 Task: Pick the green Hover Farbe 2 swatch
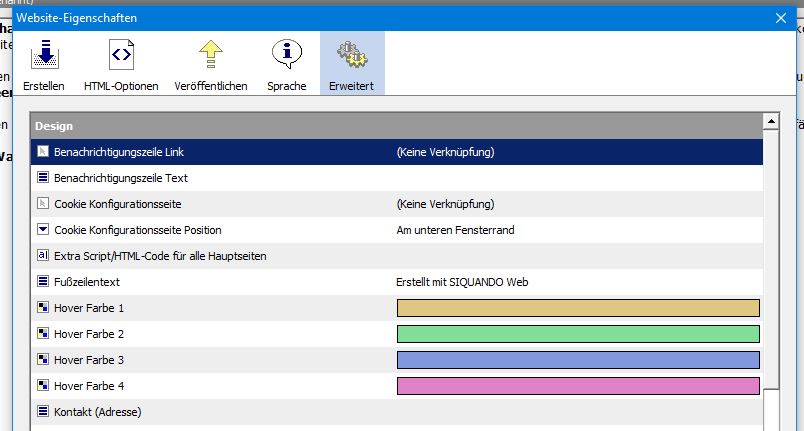pyautogui.click(x=578, y=334)
